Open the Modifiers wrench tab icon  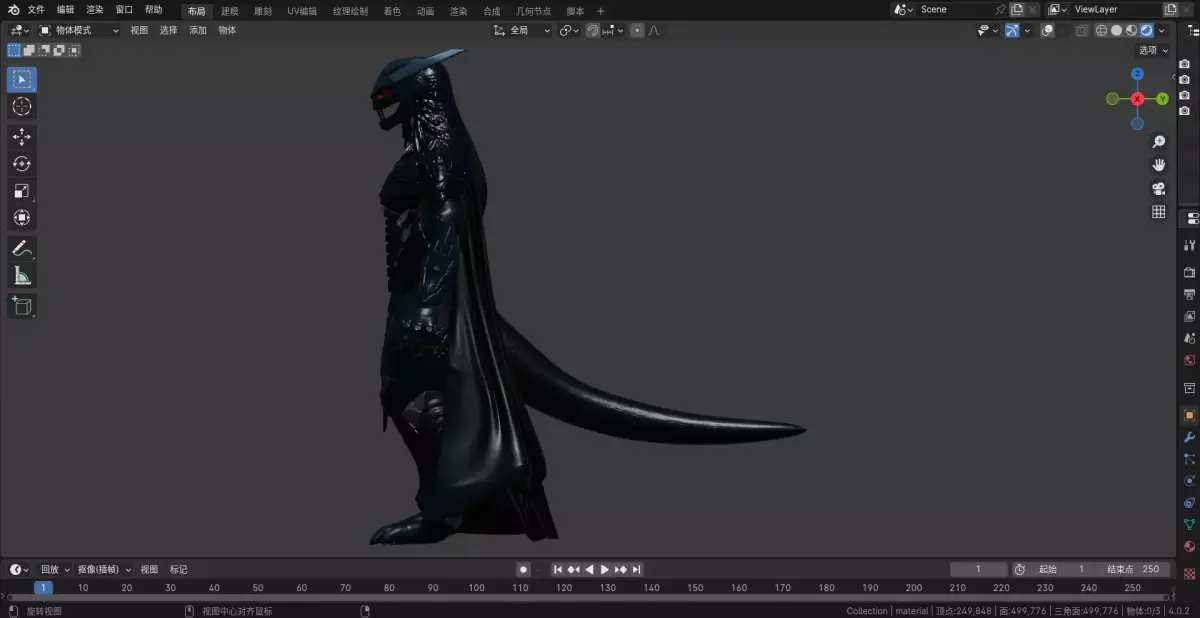pos(1189,437)
